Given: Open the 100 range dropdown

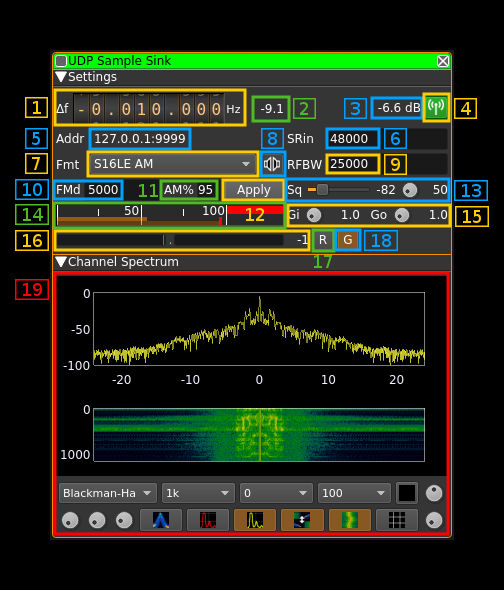Looking at the screenshot, I should (x=354, y=493).
